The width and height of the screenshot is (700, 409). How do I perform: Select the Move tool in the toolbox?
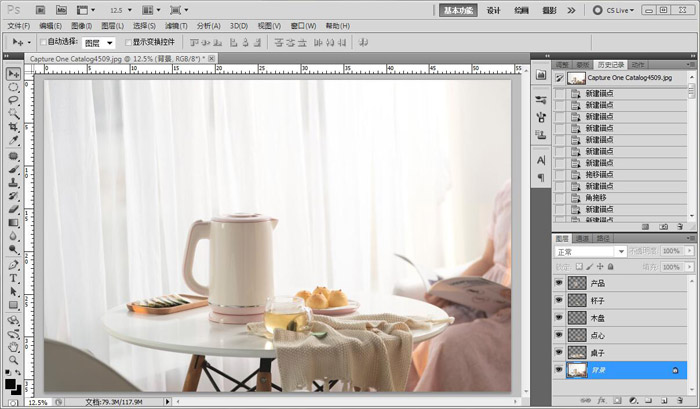[x=14, y=74]
